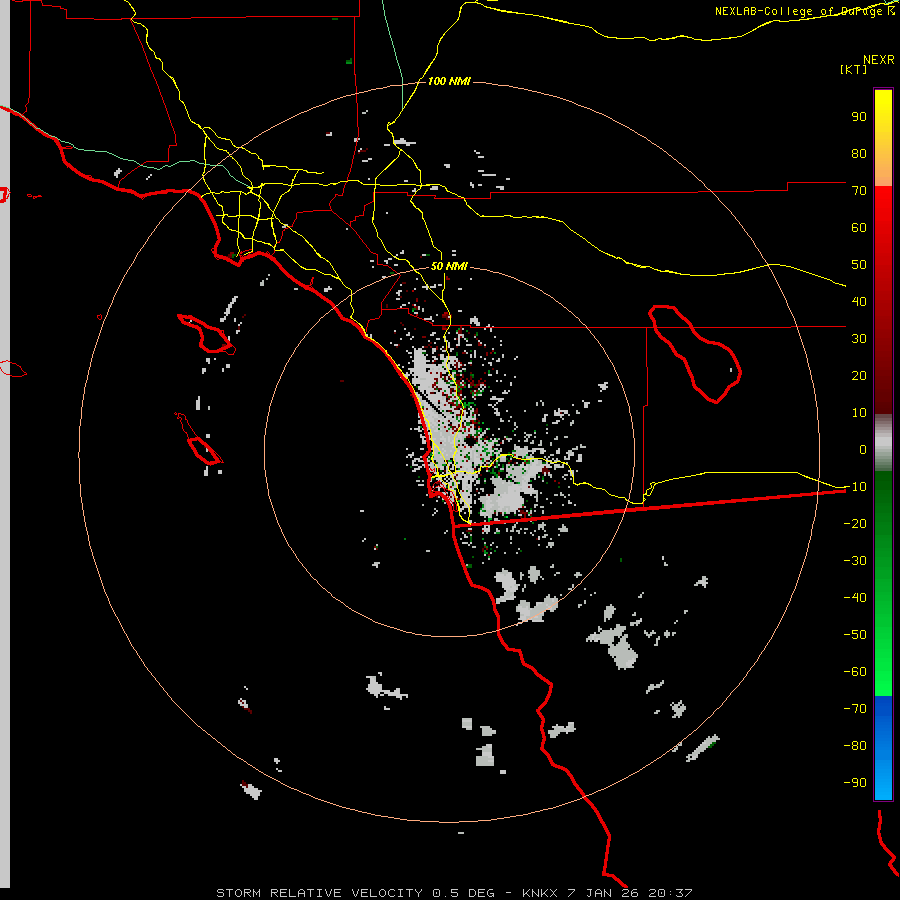
Task: Select the -60 label on the velocity scale
Action: pos(855,672)
